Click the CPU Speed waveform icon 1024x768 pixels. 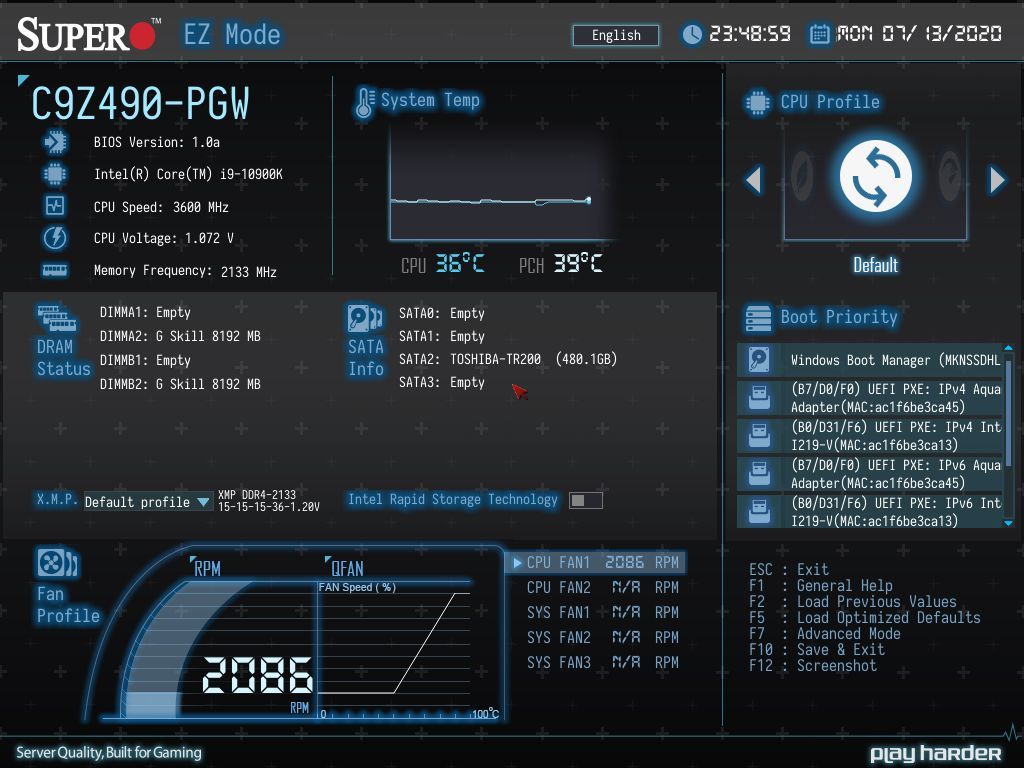click(55, 206)
